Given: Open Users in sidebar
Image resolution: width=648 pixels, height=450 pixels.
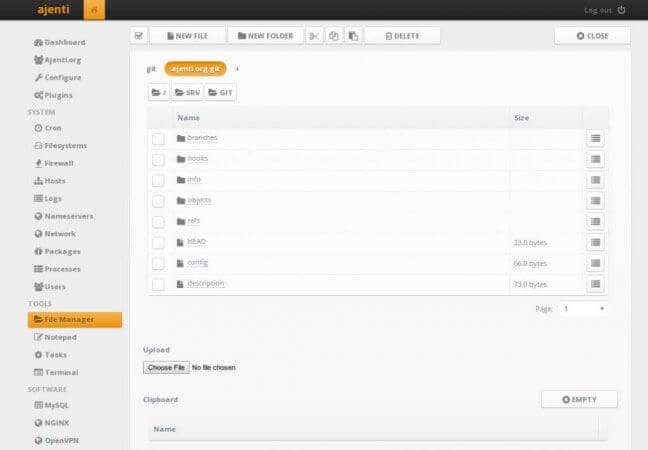Looking at the screenshot, I should point(50,286).
